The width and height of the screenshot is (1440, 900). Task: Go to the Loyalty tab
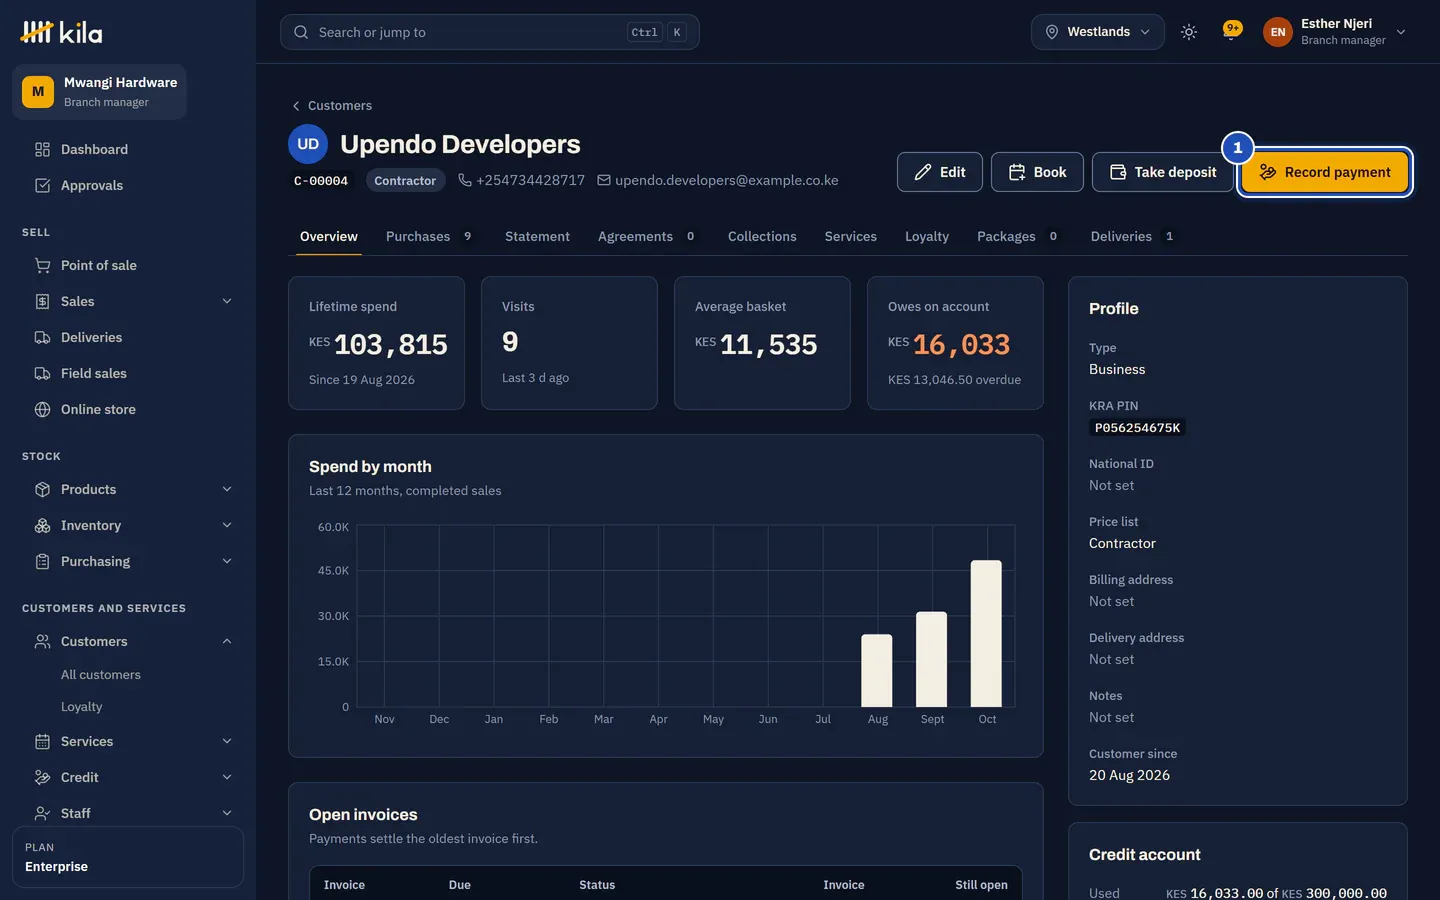click(x=927, y=236)
